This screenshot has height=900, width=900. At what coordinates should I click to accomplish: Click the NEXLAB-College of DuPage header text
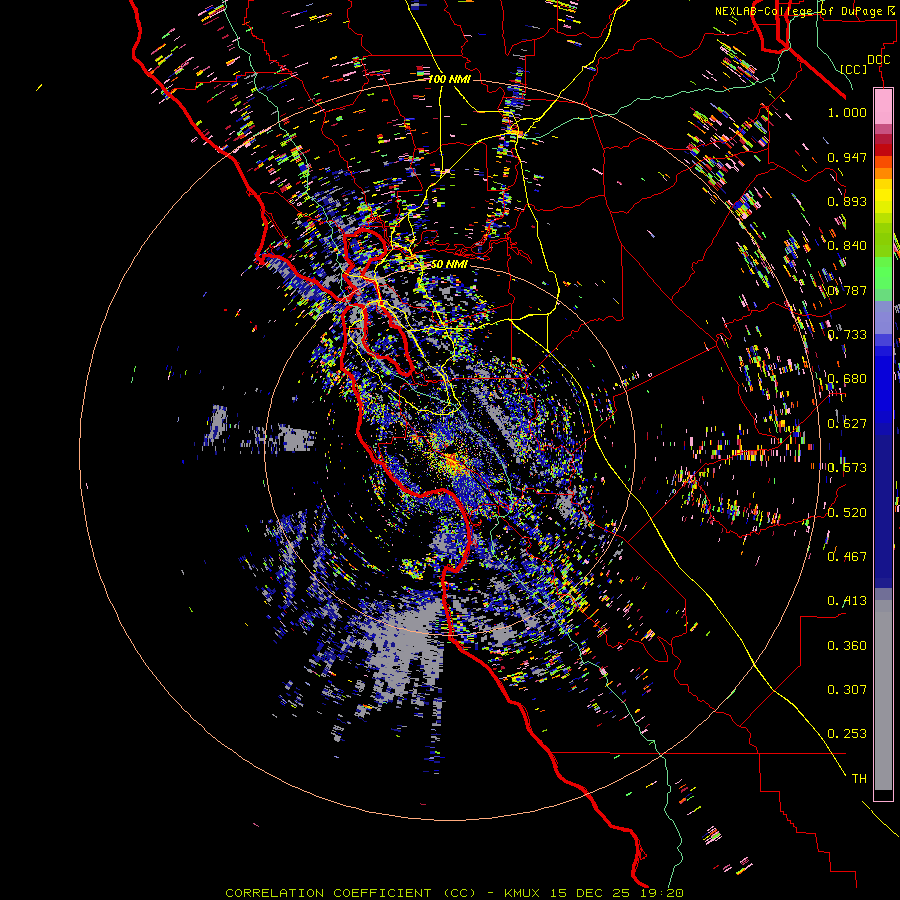[x=798, y=11]
